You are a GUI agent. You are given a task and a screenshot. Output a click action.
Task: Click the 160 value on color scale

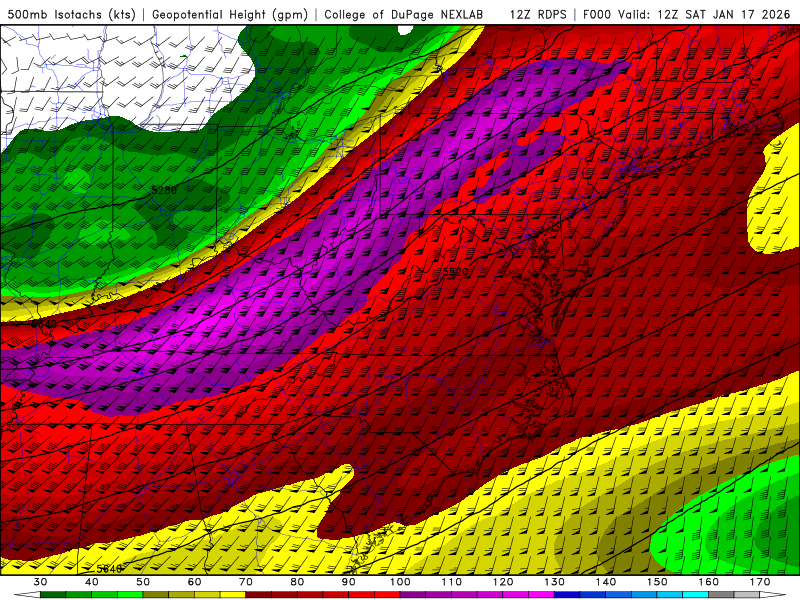coord(709,582)
